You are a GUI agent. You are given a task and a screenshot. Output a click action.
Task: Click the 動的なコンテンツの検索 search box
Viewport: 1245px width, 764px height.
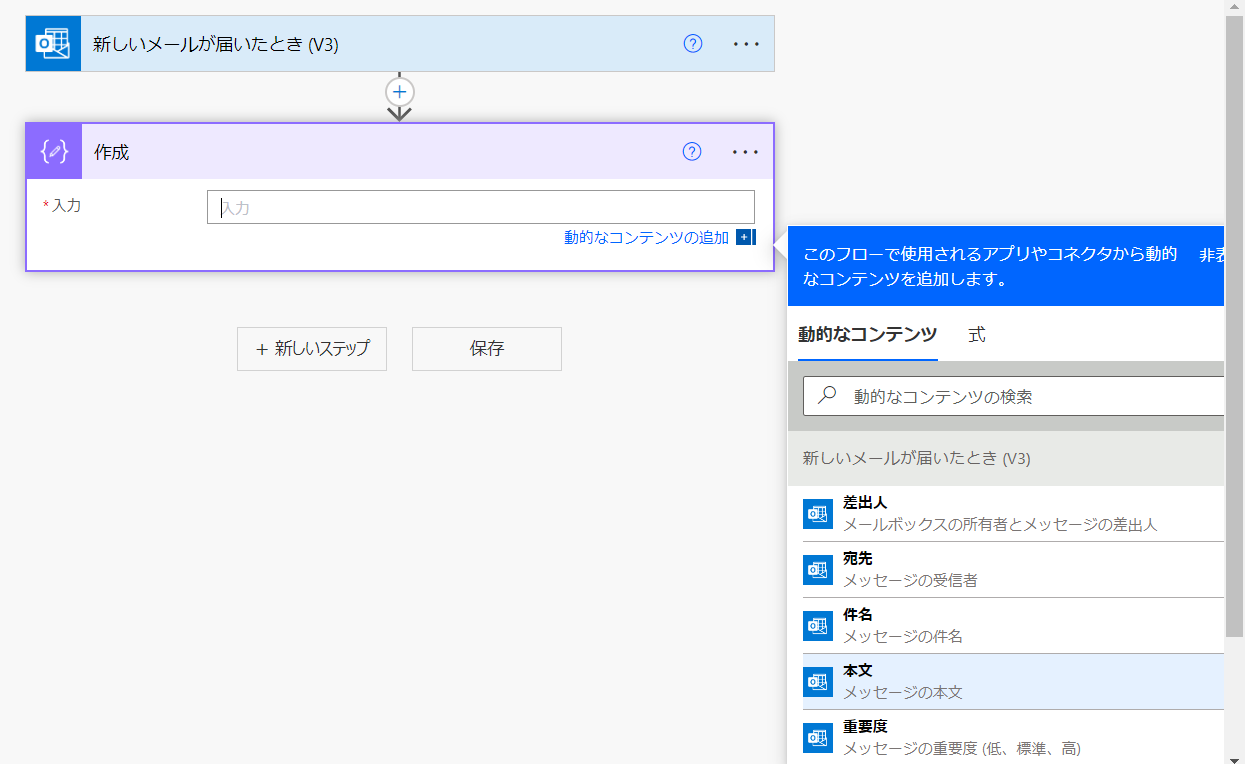tap(1014, 396)
